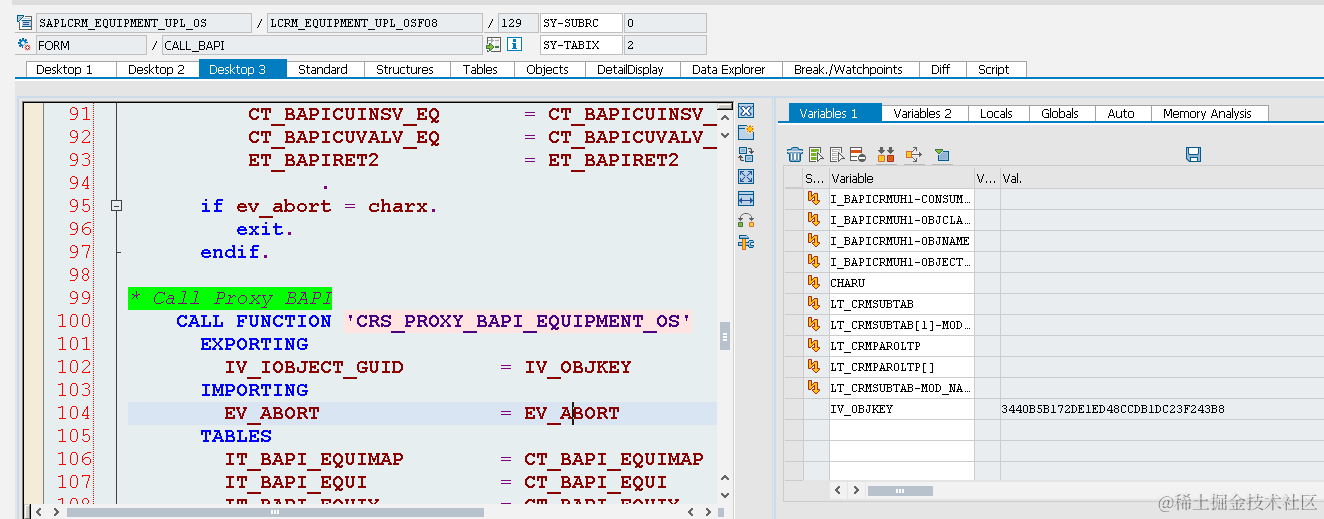Click the first list-with-arrow icon in the variables toolbar
This screenshot has height=519, width=1324.
817,154
